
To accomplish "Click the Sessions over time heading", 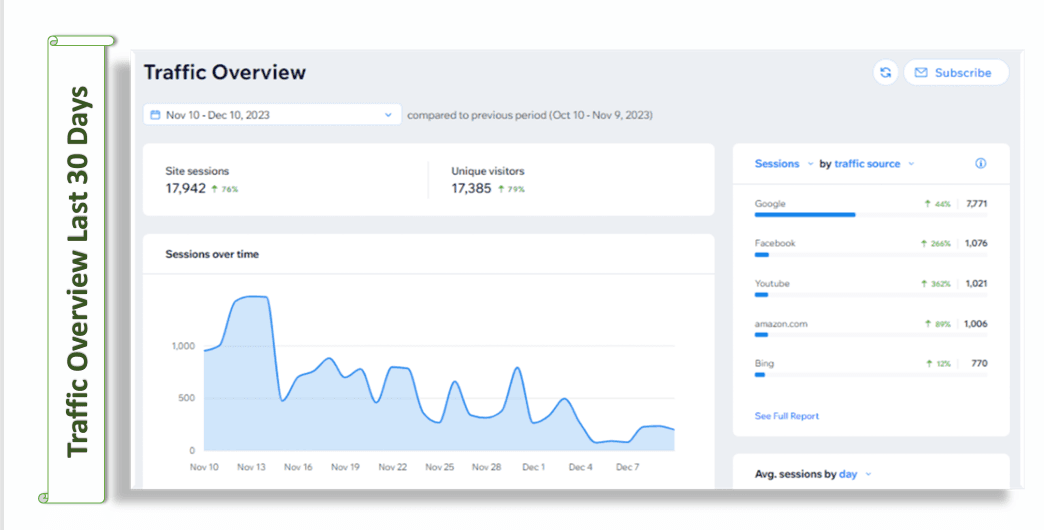I will 212,254.
